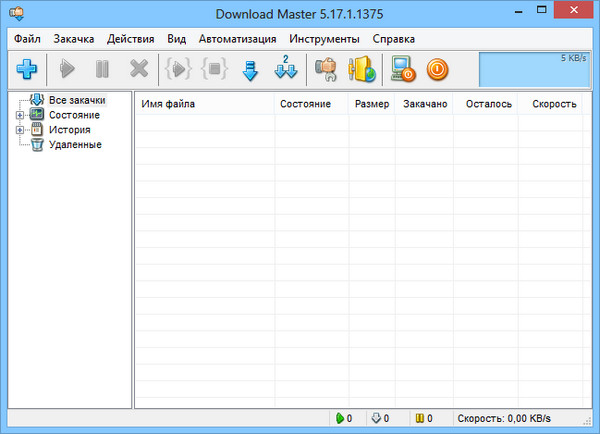Click the blue plus Add download icon
This screenshot has height=434, width=600.
click(26, 70)
